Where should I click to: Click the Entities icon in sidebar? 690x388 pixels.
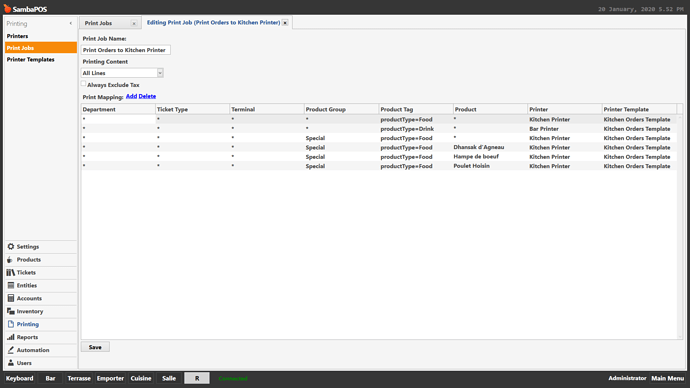11,286
